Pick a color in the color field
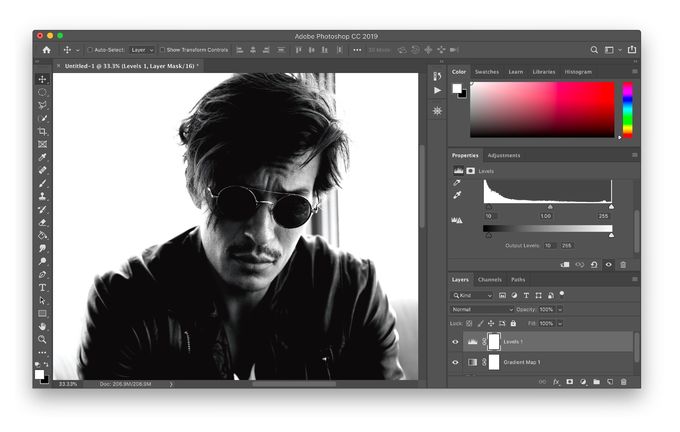Viewport: 680px width, 432px height. (x=542, y=110)
